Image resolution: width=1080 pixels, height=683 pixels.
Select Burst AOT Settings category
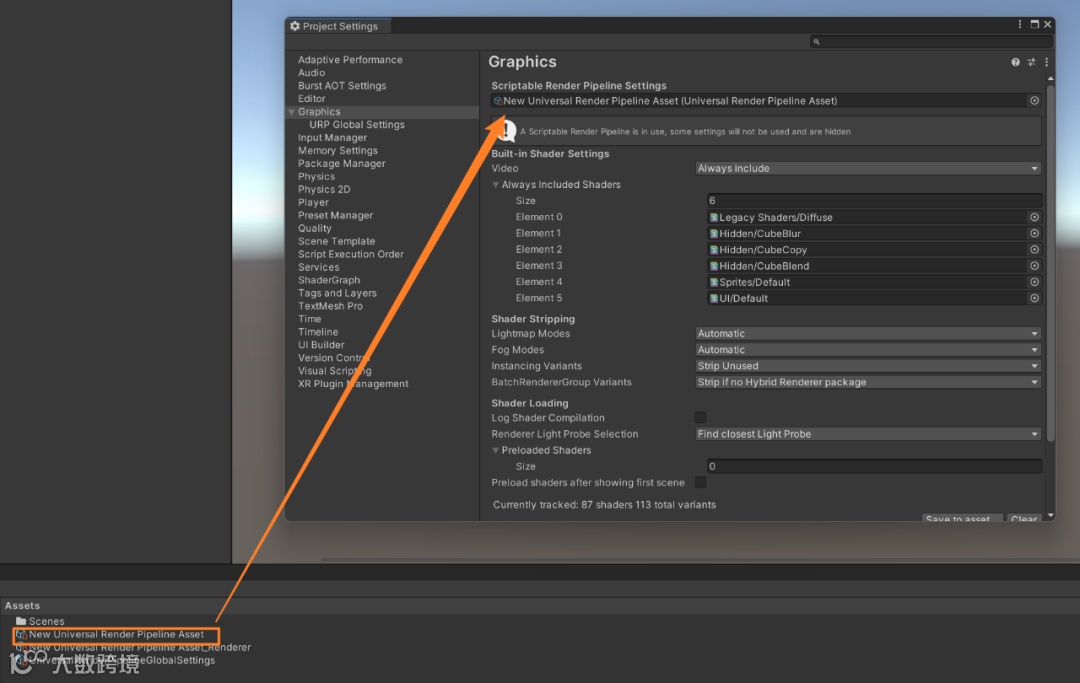(x=342, y=86)
